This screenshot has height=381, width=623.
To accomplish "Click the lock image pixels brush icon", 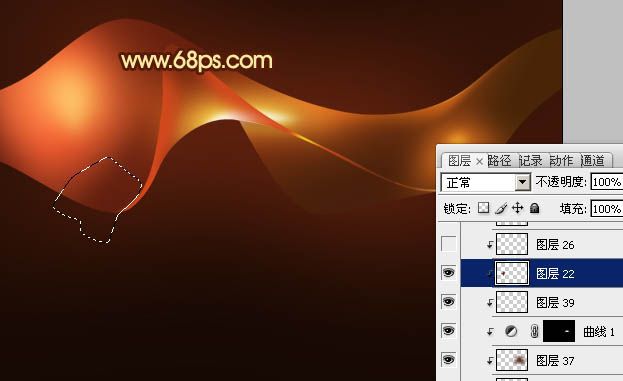I will coord(501,208).
